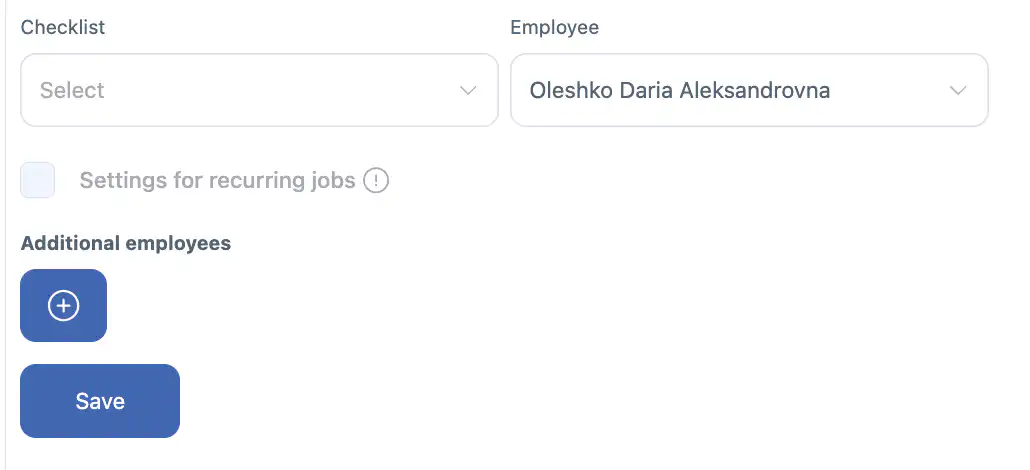Open the Checklist dropdown

pyautogui.click(x=259, y=90)
